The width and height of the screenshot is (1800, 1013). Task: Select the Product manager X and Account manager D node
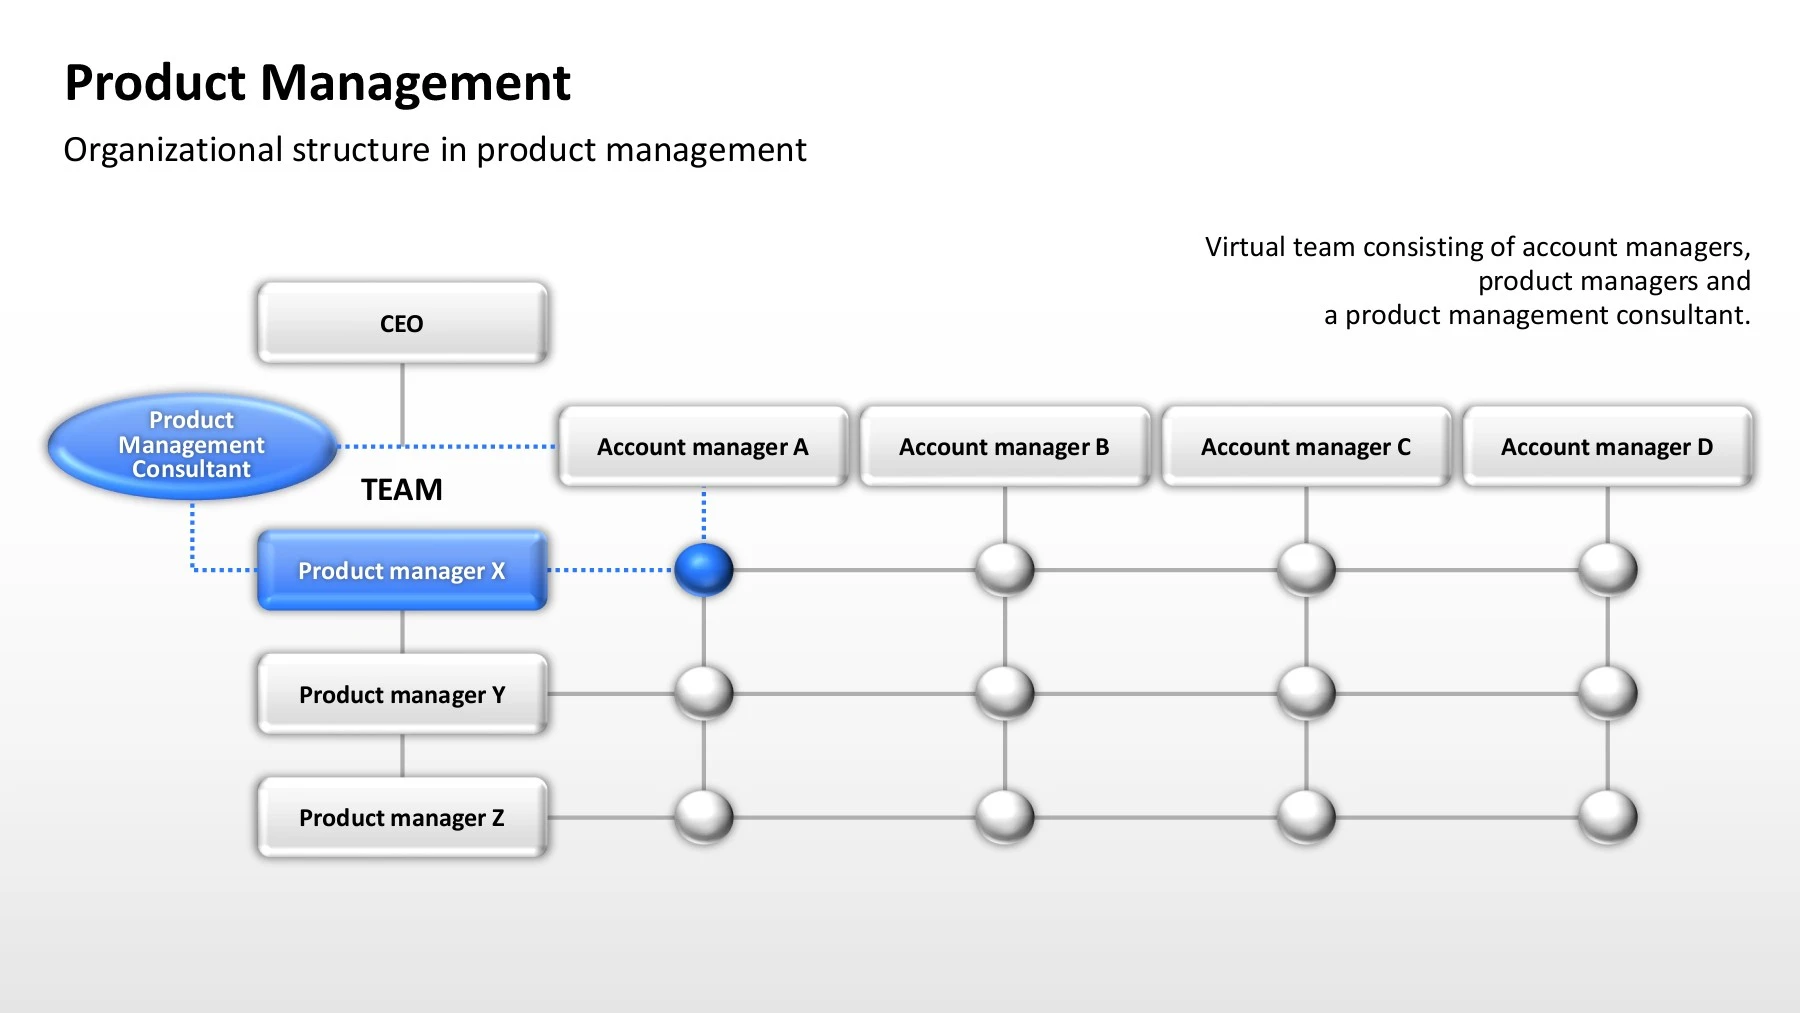[1608, 570]
